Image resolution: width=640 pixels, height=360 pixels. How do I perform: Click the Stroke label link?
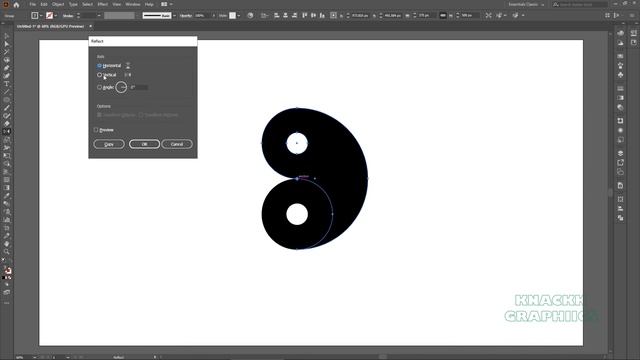tap(68, 16)
